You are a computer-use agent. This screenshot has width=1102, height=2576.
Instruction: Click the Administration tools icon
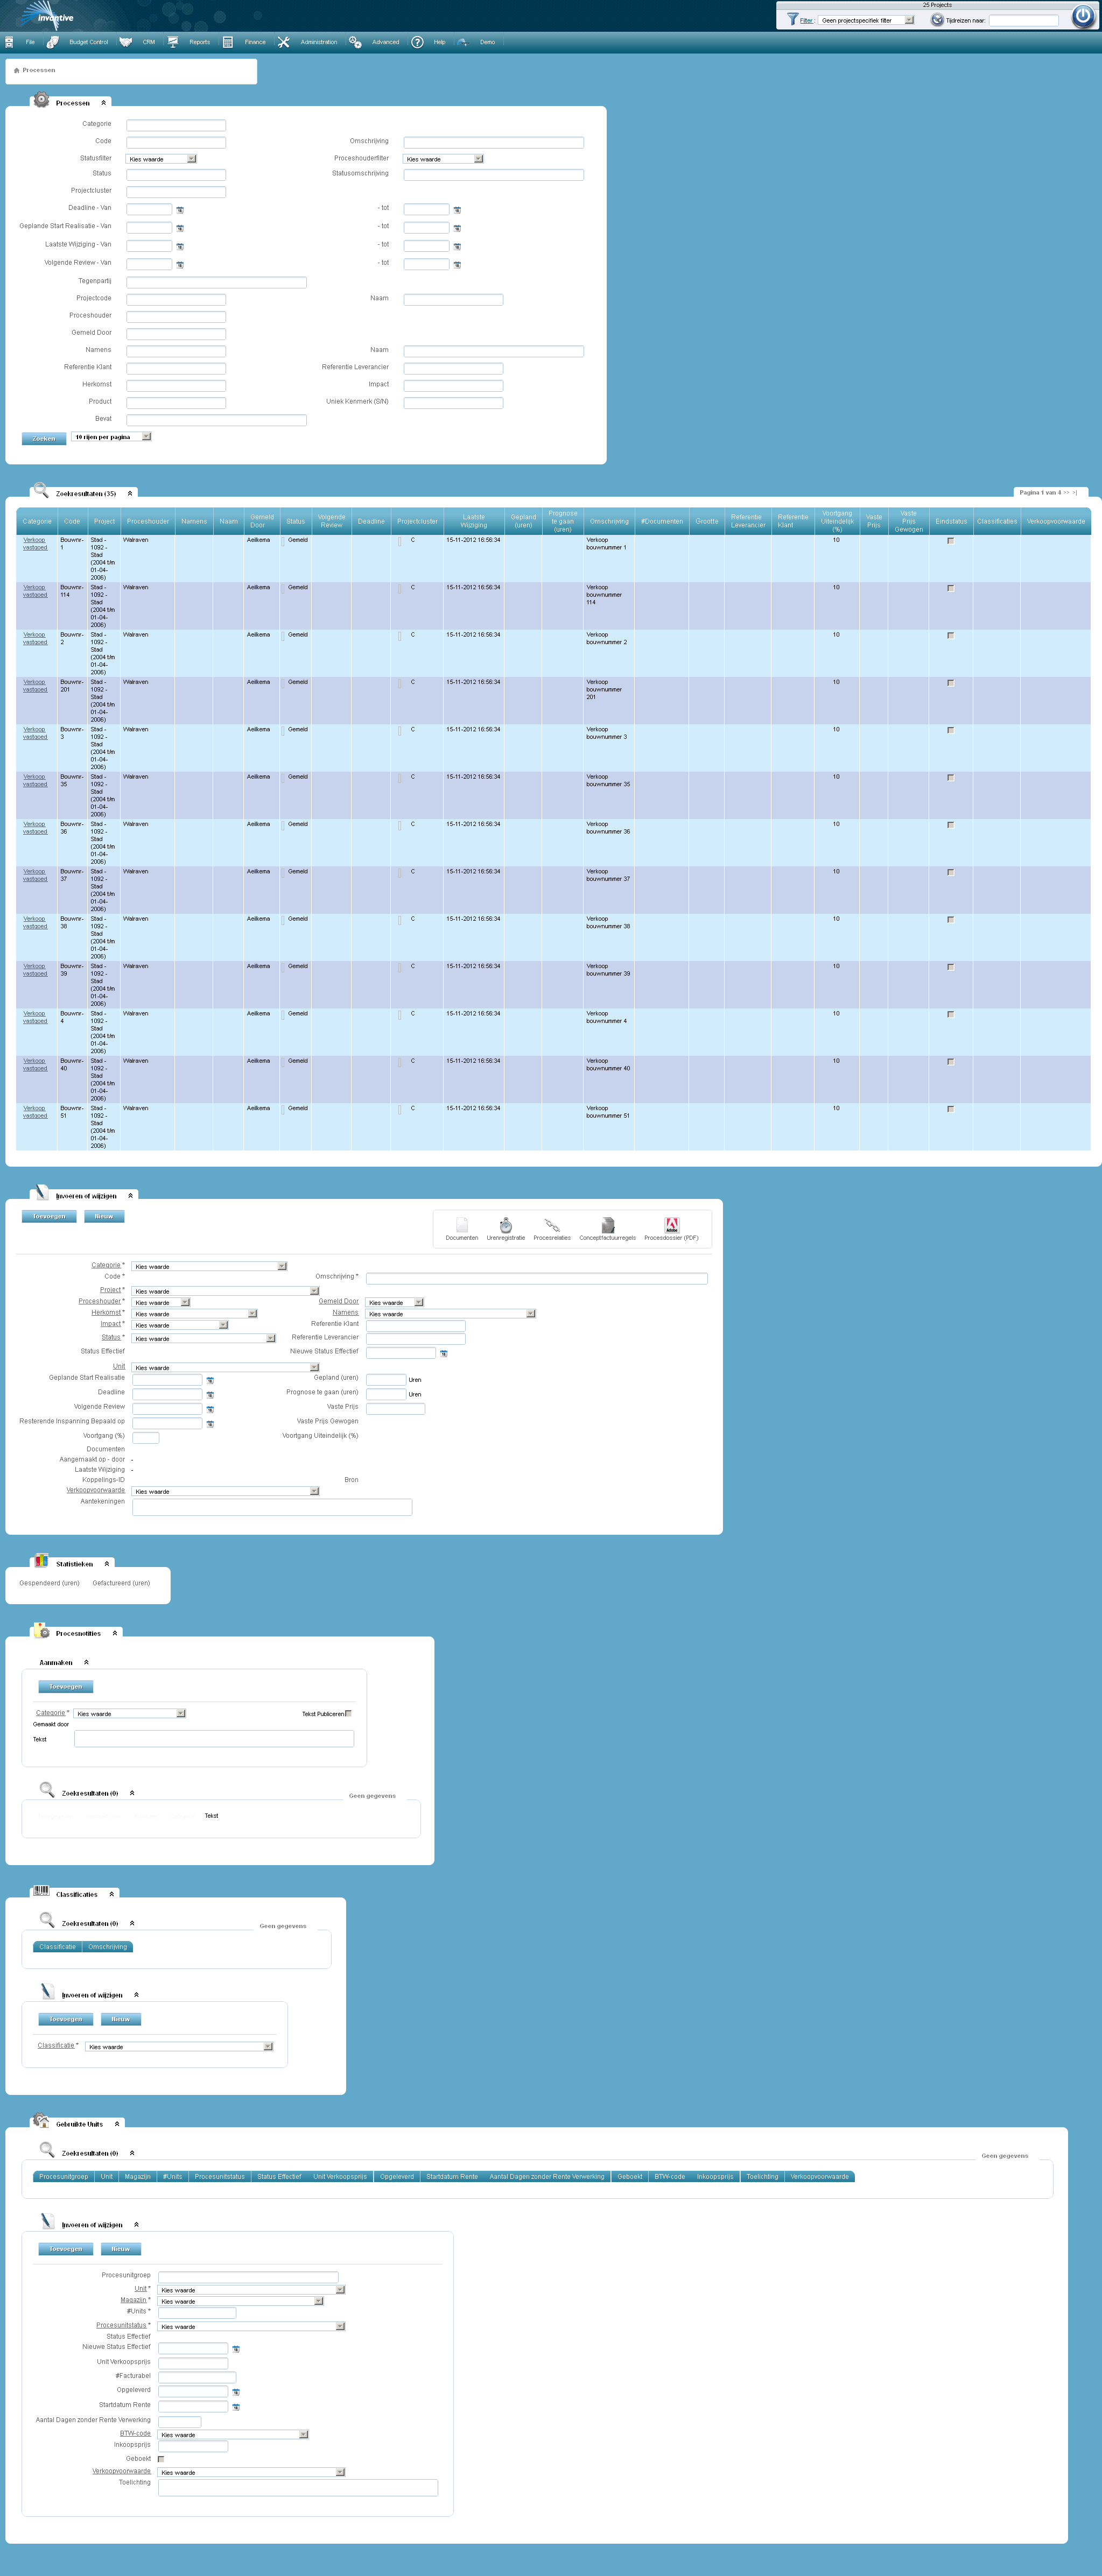point(283,42)
